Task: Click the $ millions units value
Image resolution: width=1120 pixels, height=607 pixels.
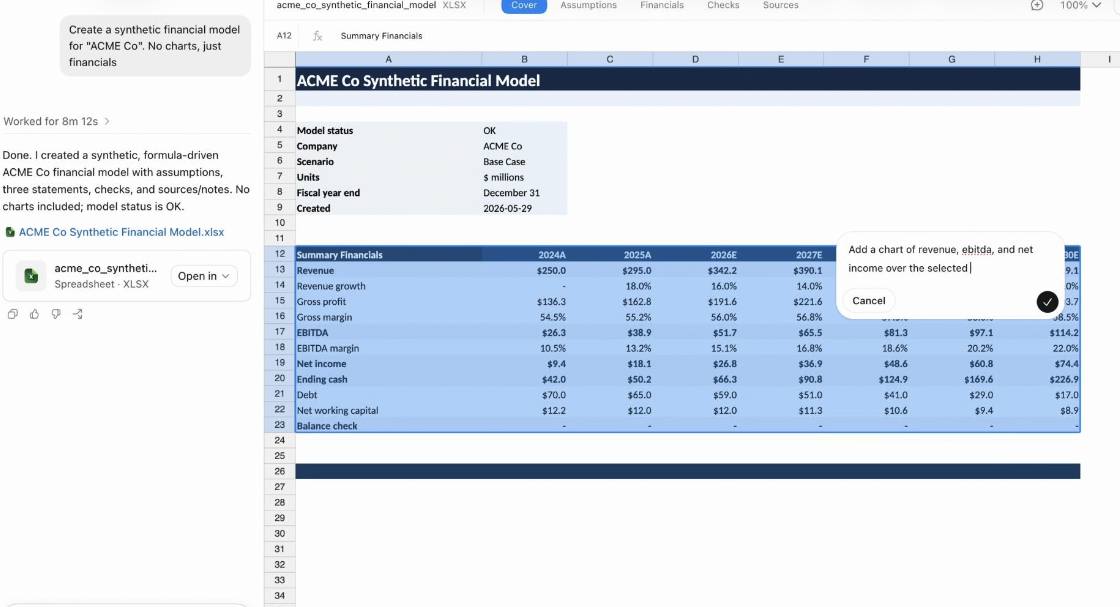Action: click(524, 177)
